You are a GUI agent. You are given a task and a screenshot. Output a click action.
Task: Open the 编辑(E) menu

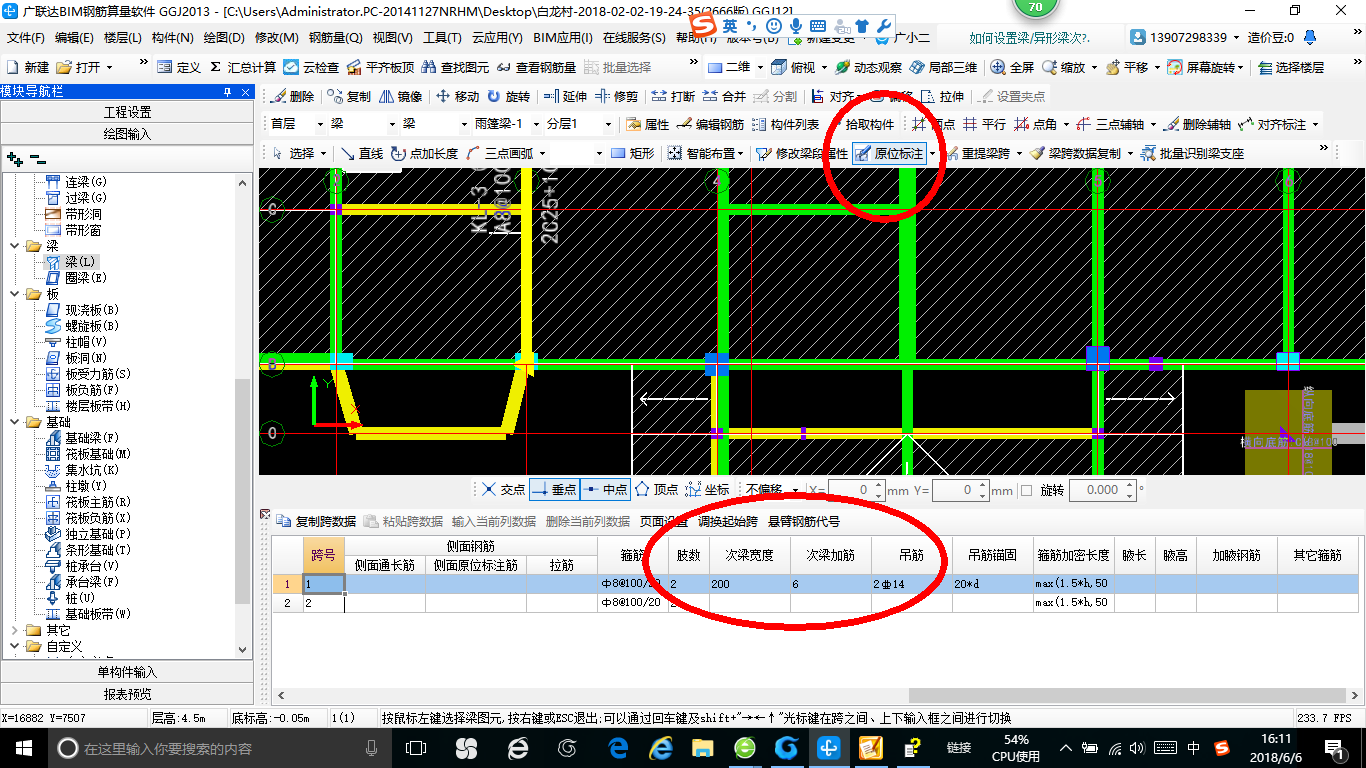[74, 38]
